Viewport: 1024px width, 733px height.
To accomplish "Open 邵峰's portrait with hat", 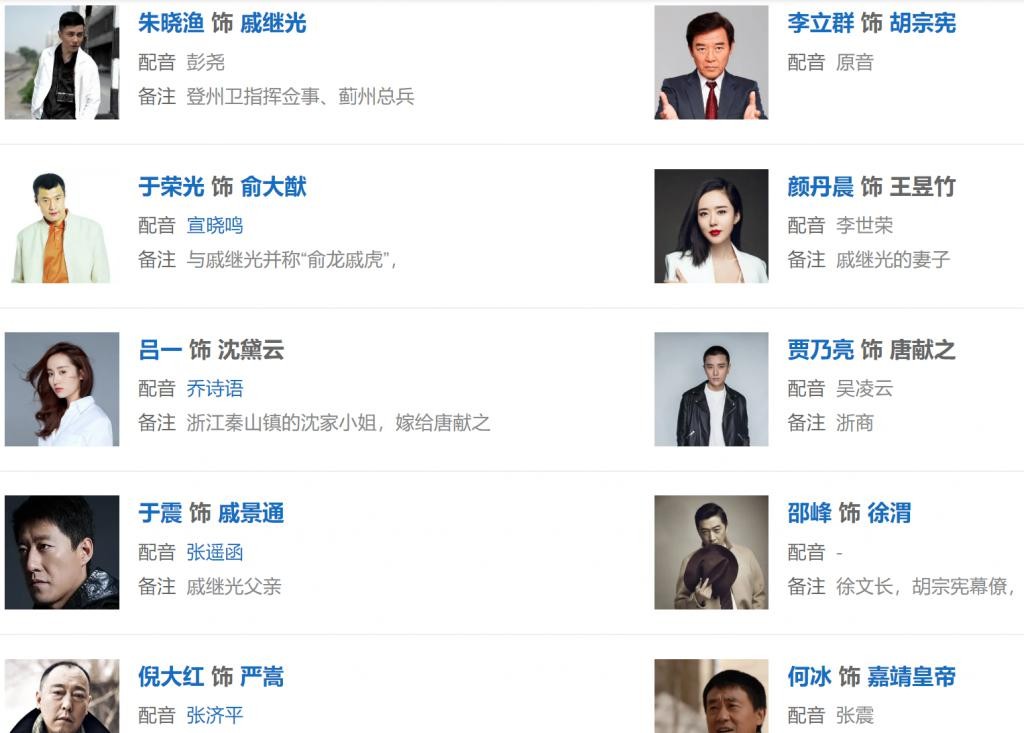I will pyautogui.click(x=711, y=552).
